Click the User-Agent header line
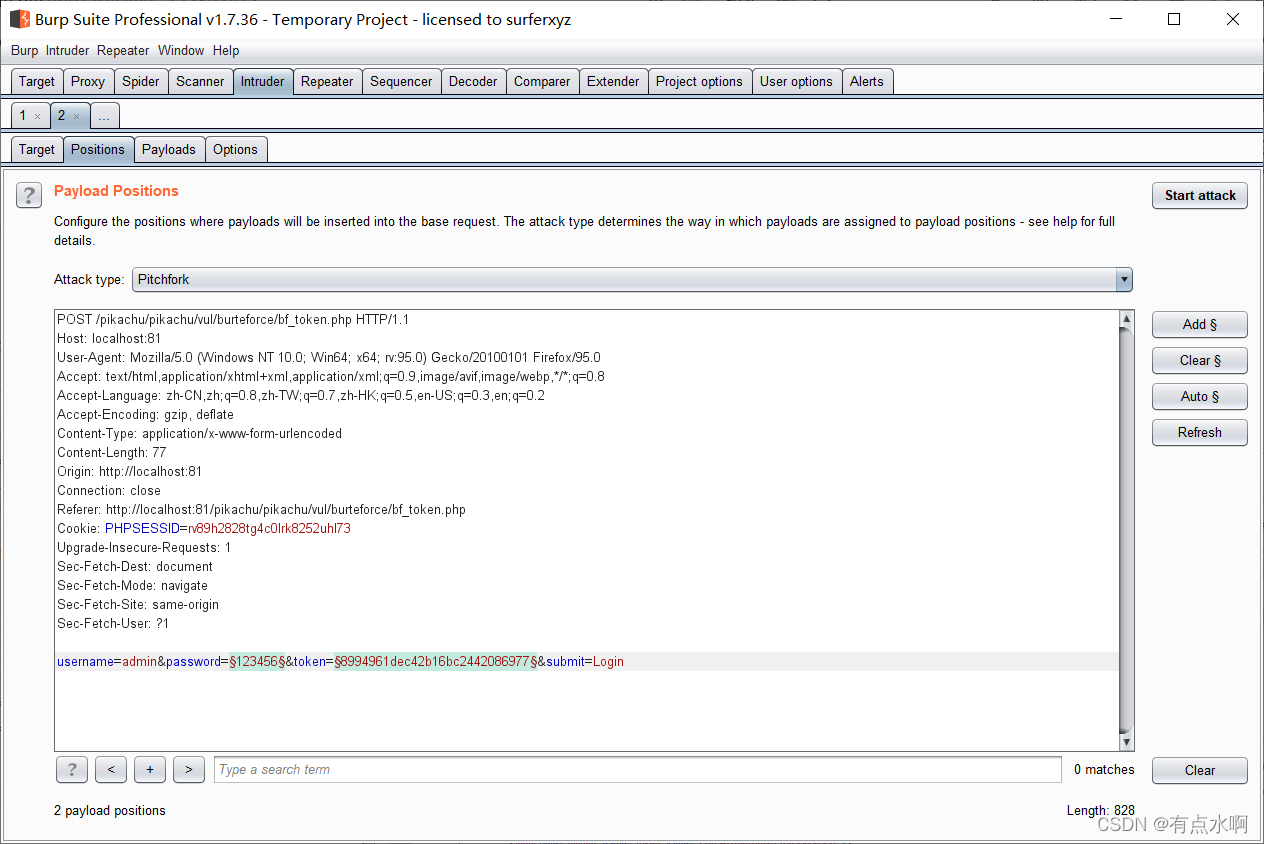The image size is (1264, 844). (329, 358)
